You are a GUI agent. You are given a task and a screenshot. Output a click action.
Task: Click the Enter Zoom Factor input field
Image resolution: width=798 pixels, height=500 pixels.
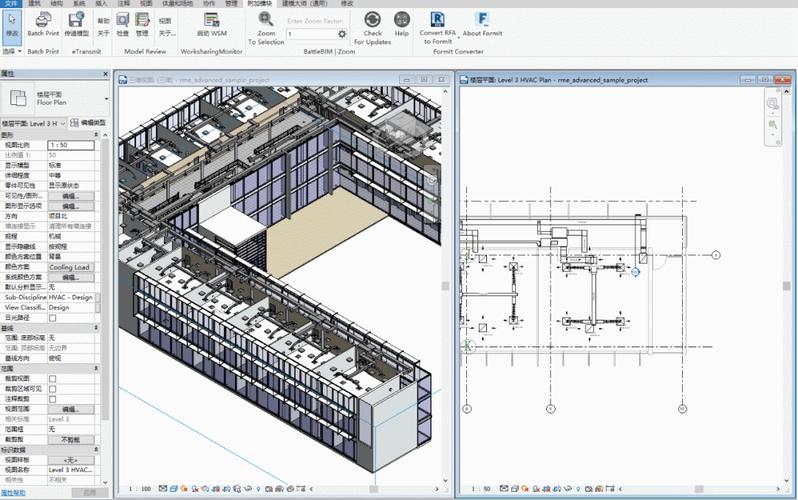click(x=311, y=34)
